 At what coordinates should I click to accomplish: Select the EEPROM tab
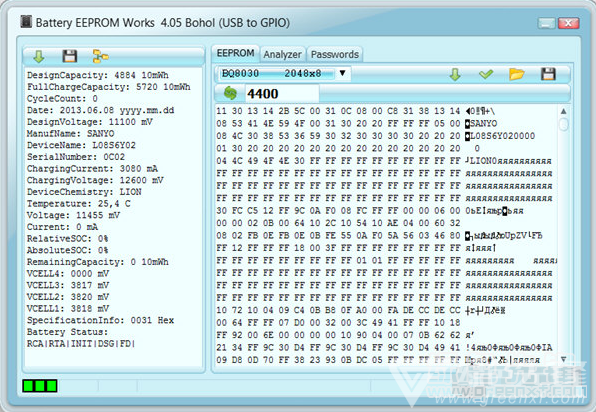click(236, 53)
